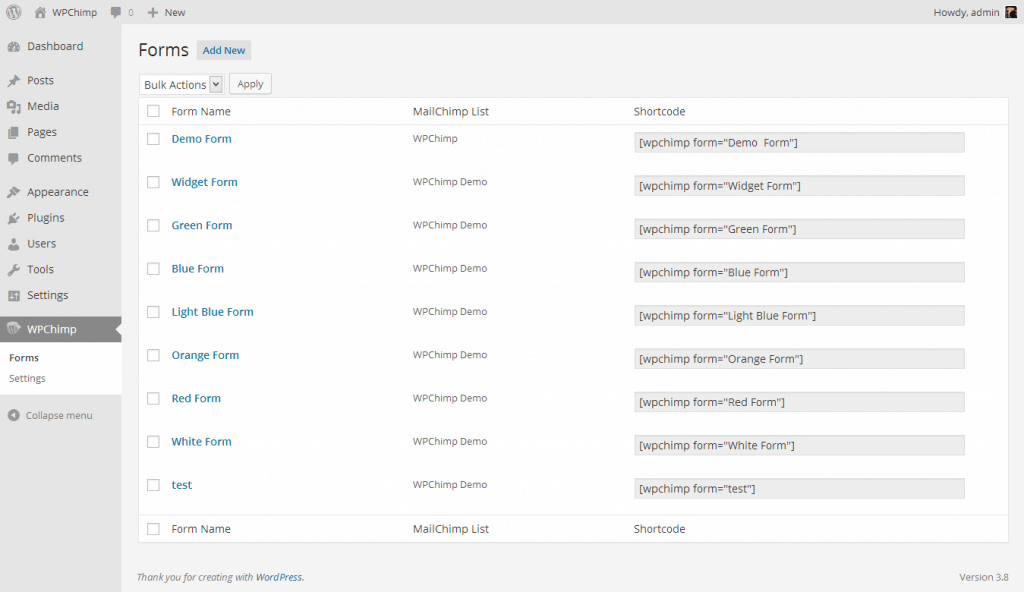This screenshot has width=1024, height=592.
Task: Check the Red Form row checkbox
Action: 153,399
